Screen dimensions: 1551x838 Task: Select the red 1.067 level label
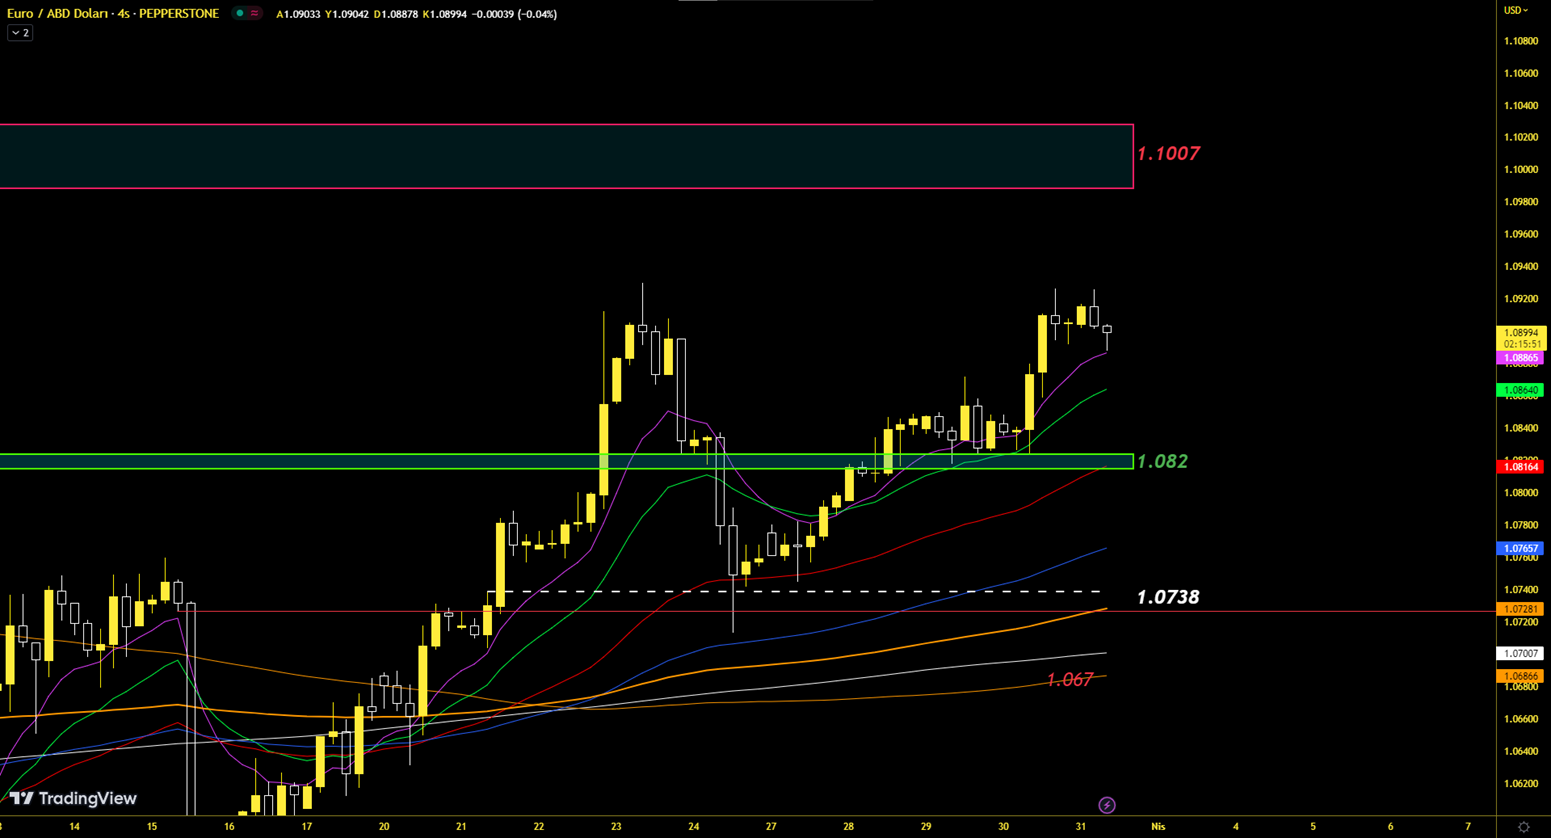1070,680
